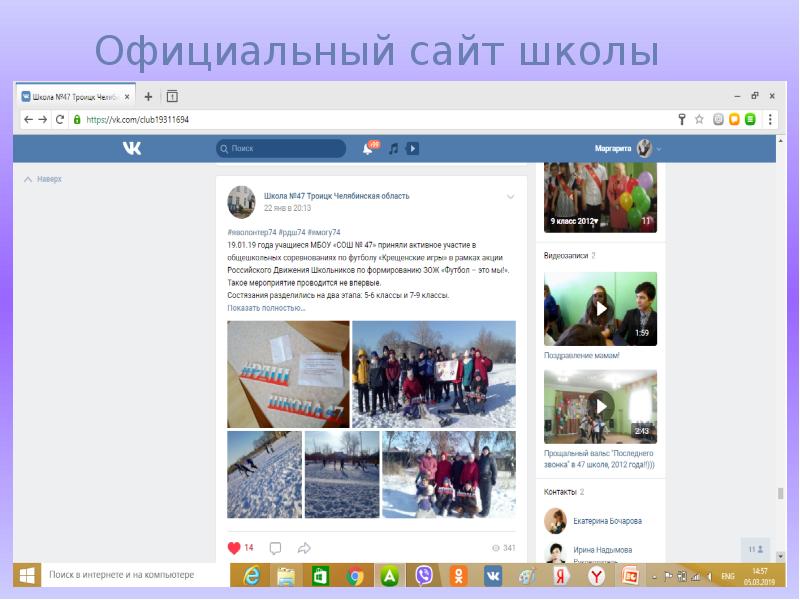Play the 'Поздравление мамам!' video
The width and height of the screenshot is (800, 600).
click(x=600, y=309)
